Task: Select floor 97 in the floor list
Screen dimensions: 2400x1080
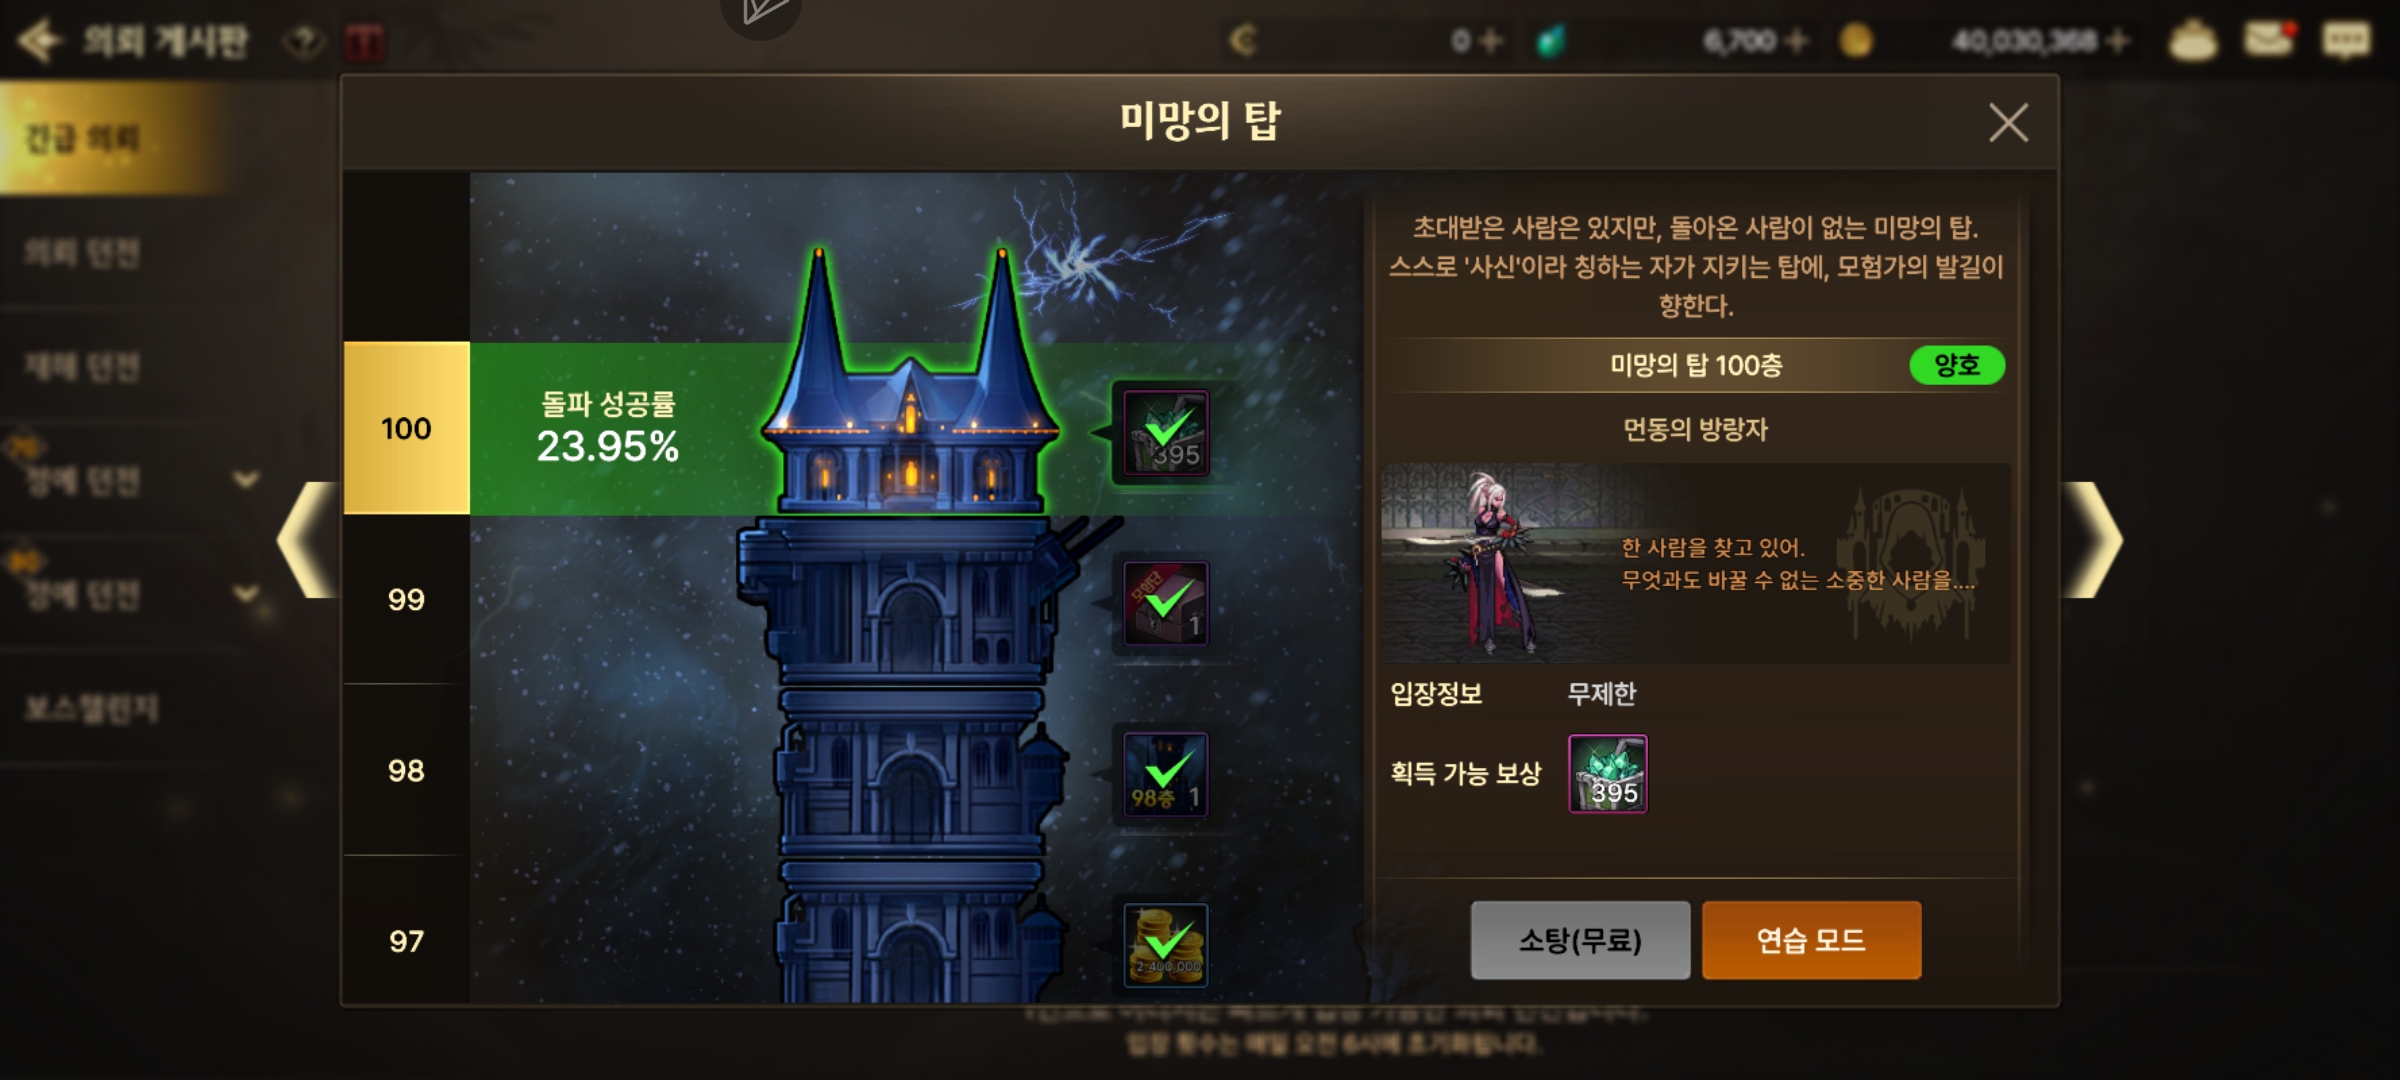Action: point(406,940)
